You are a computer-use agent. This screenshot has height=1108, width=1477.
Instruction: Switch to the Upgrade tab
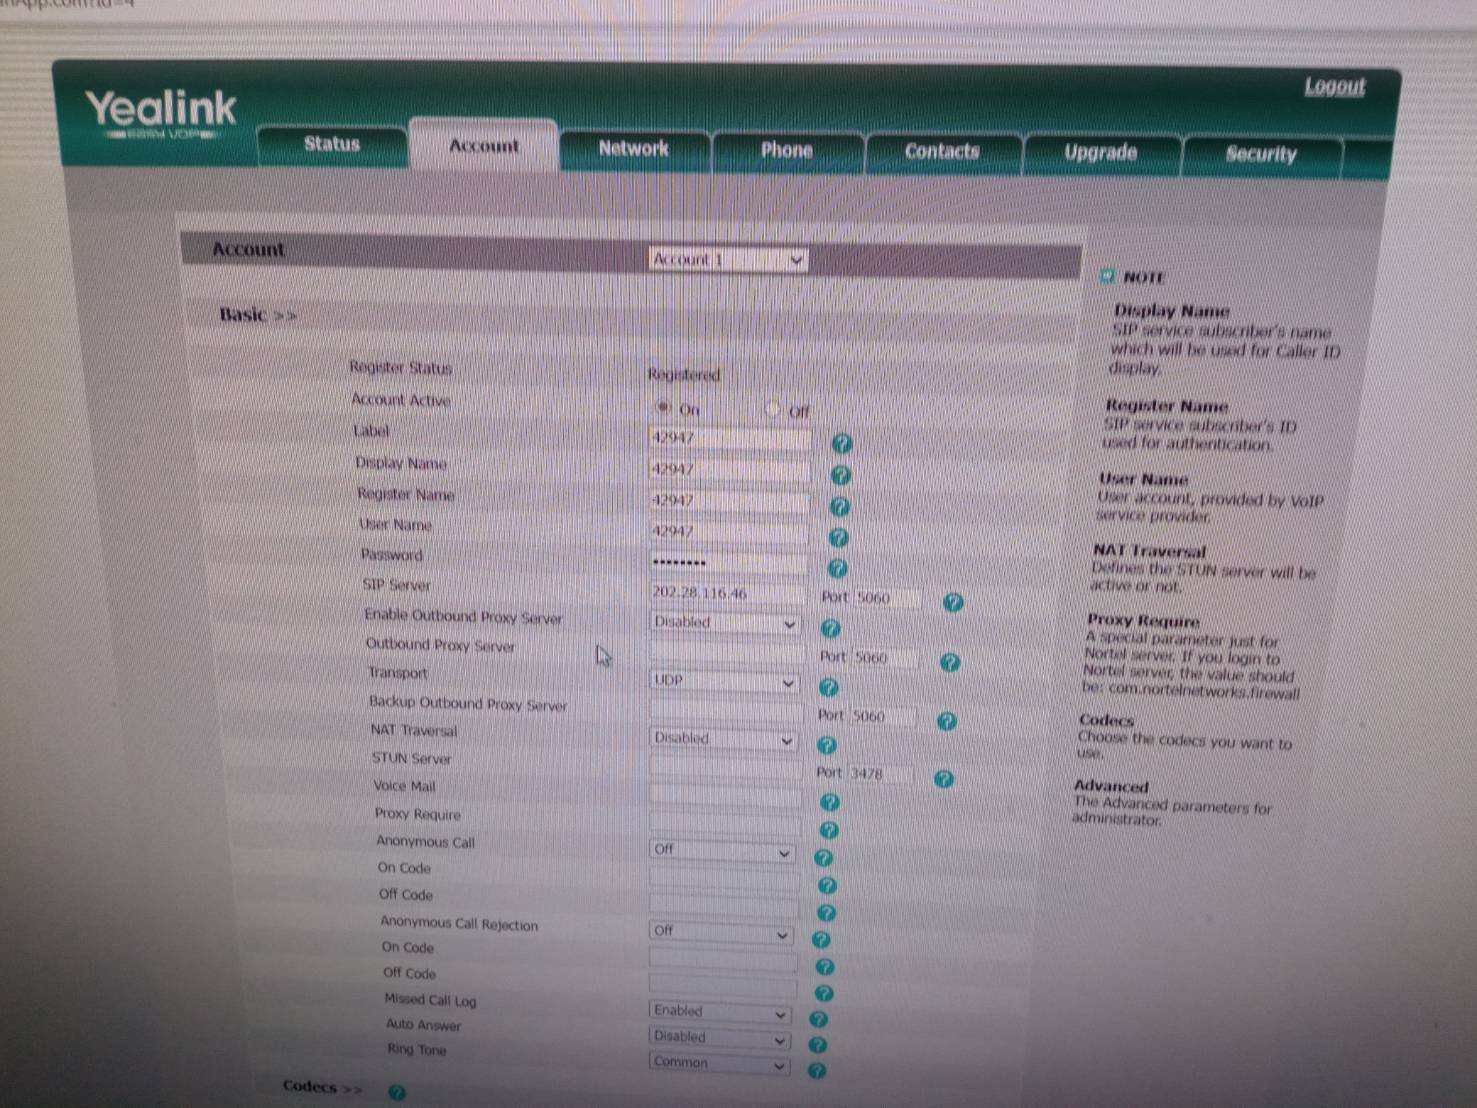coord(1100,153)
